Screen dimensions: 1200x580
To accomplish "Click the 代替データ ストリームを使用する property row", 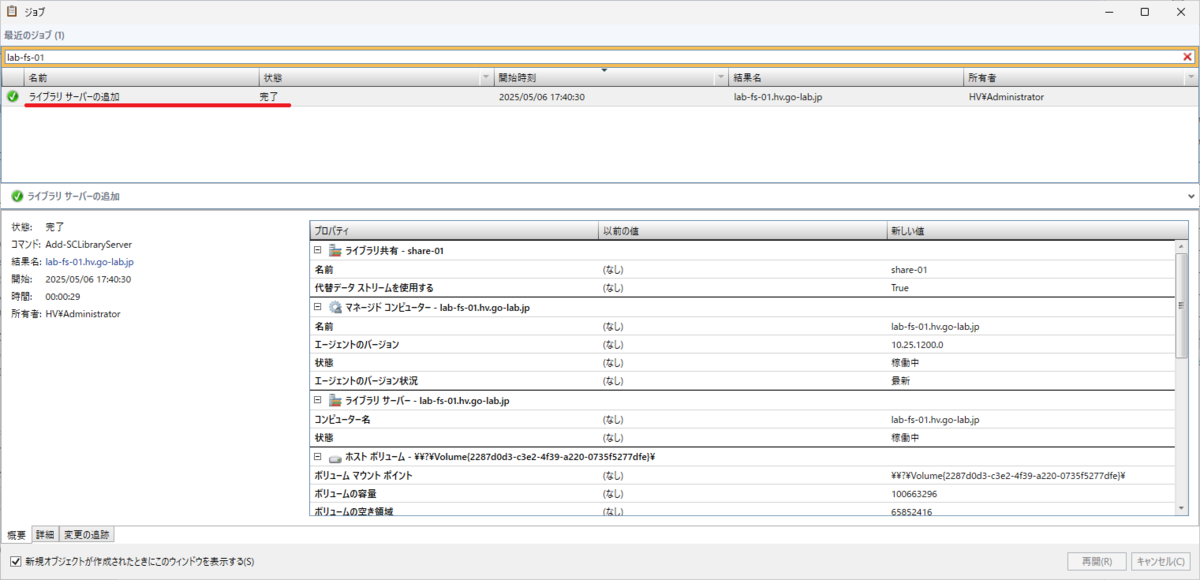I will tap(742, 288).
